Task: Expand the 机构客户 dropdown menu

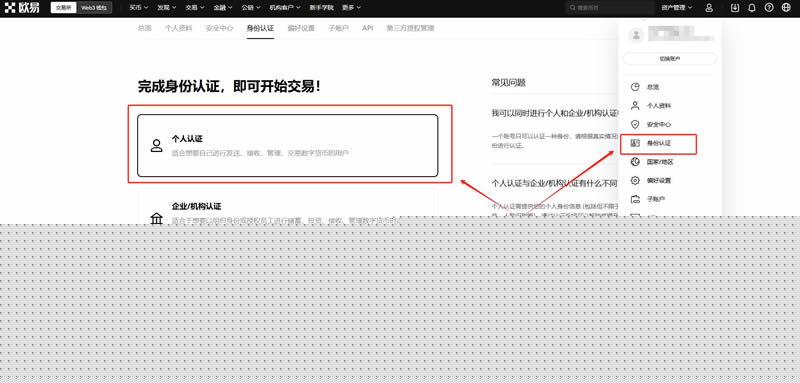Action: pos(285,8)
